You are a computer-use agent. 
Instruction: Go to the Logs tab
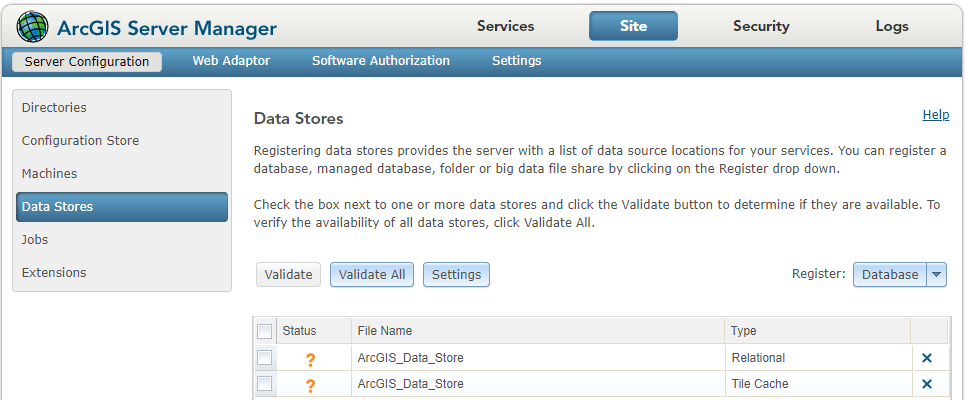click(892, 26)
